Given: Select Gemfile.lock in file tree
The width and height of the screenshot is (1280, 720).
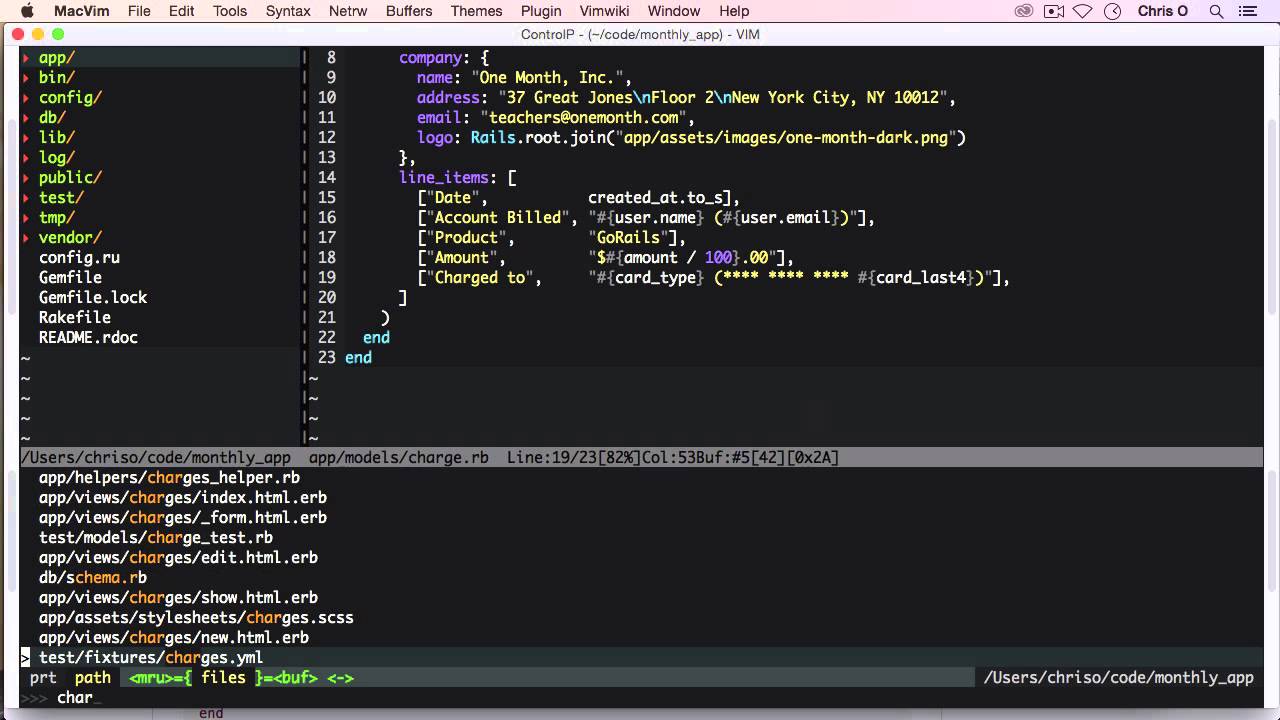Looking at the screenshot, I should [x=93, y=298].
